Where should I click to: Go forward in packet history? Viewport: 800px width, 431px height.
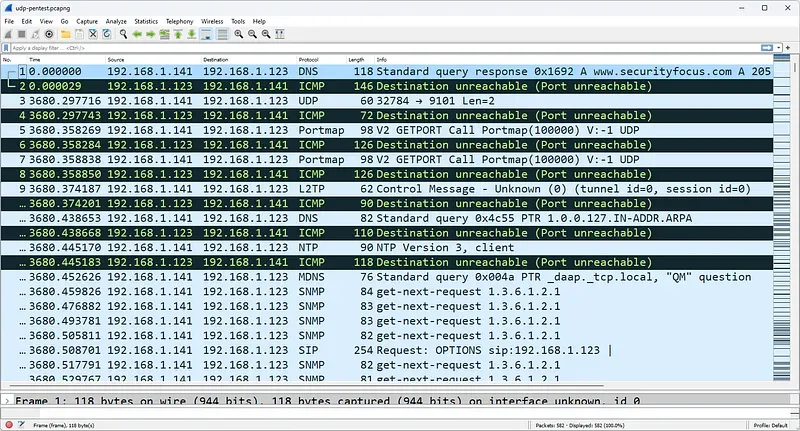151,34
